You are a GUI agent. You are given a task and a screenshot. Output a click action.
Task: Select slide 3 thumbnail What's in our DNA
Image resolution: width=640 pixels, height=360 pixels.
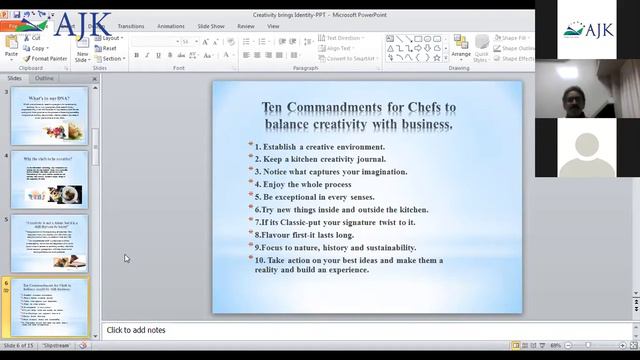click(49, 116)
